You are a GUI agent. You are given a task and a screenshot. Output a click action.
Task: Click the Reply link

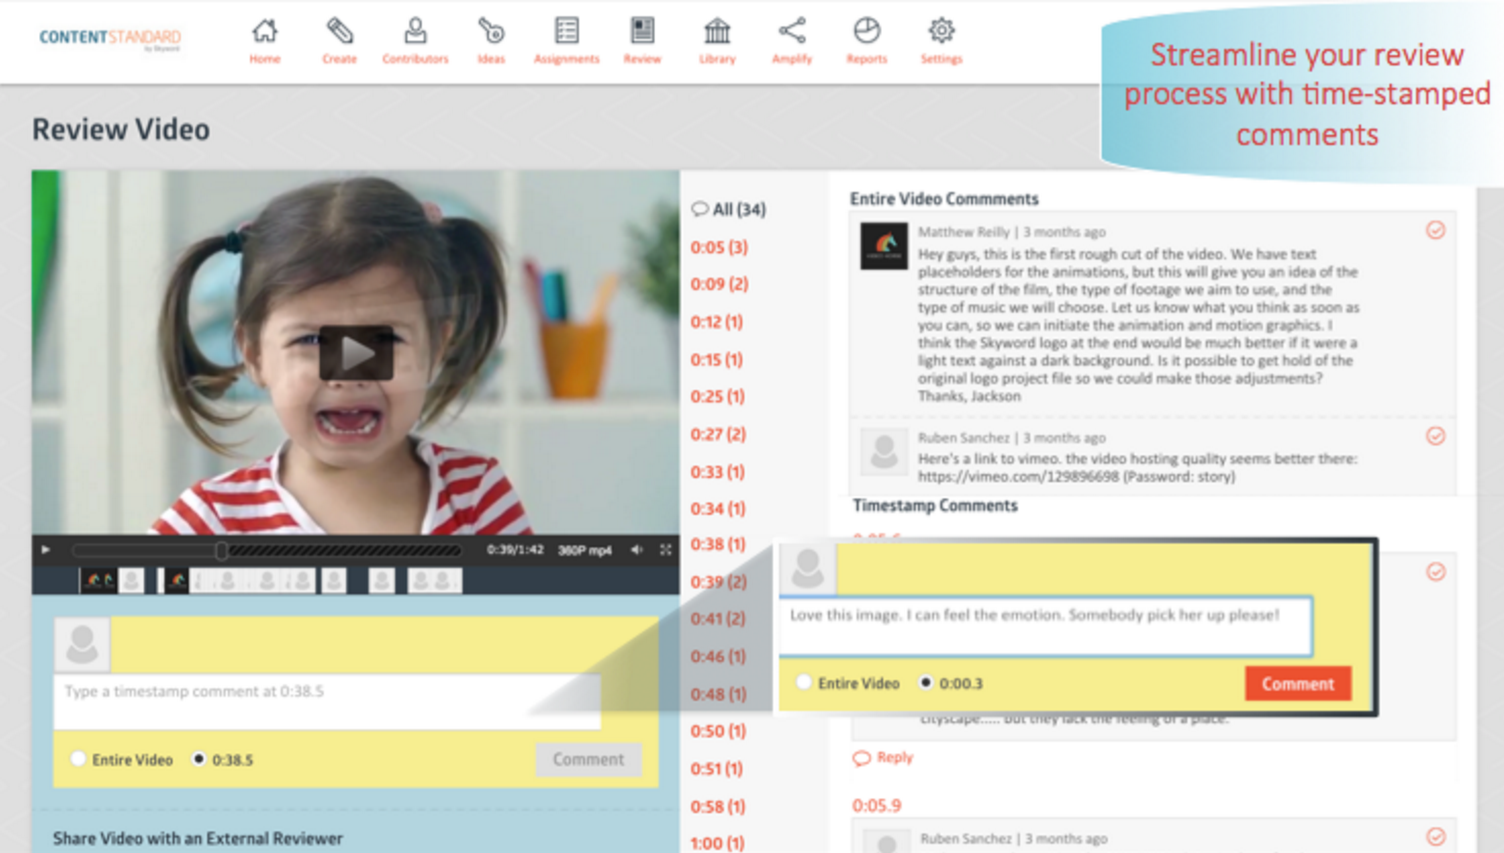(x=883, y=757)
